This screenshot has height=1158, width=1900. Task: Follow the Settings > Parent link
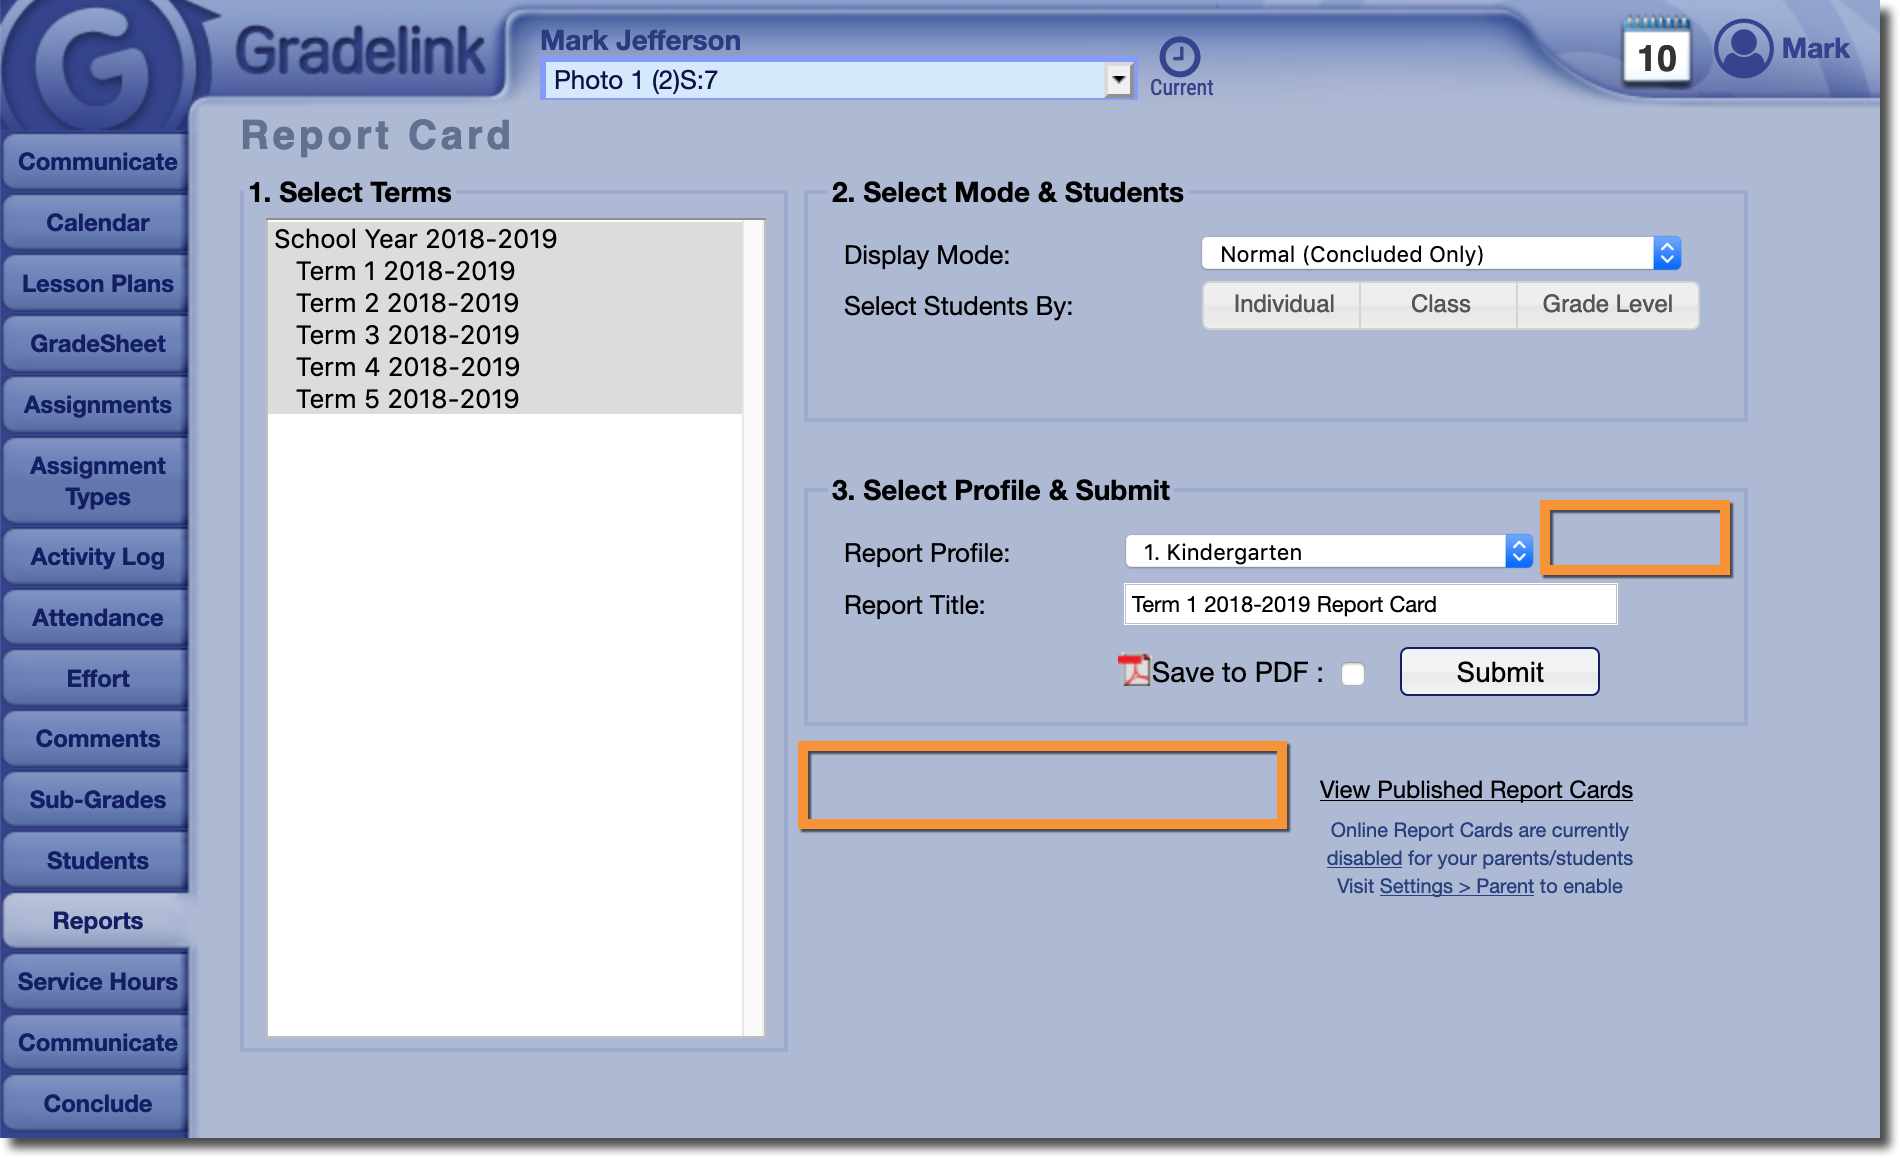pos(1456,886)
